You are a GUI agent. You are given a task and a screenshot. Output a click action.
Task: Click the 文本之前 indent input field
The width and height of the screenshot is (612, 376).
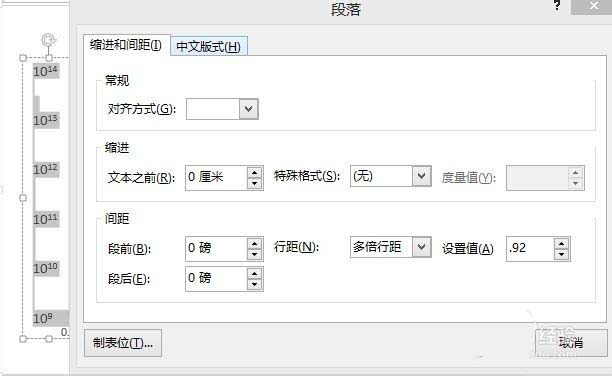[x=216, y=178]
